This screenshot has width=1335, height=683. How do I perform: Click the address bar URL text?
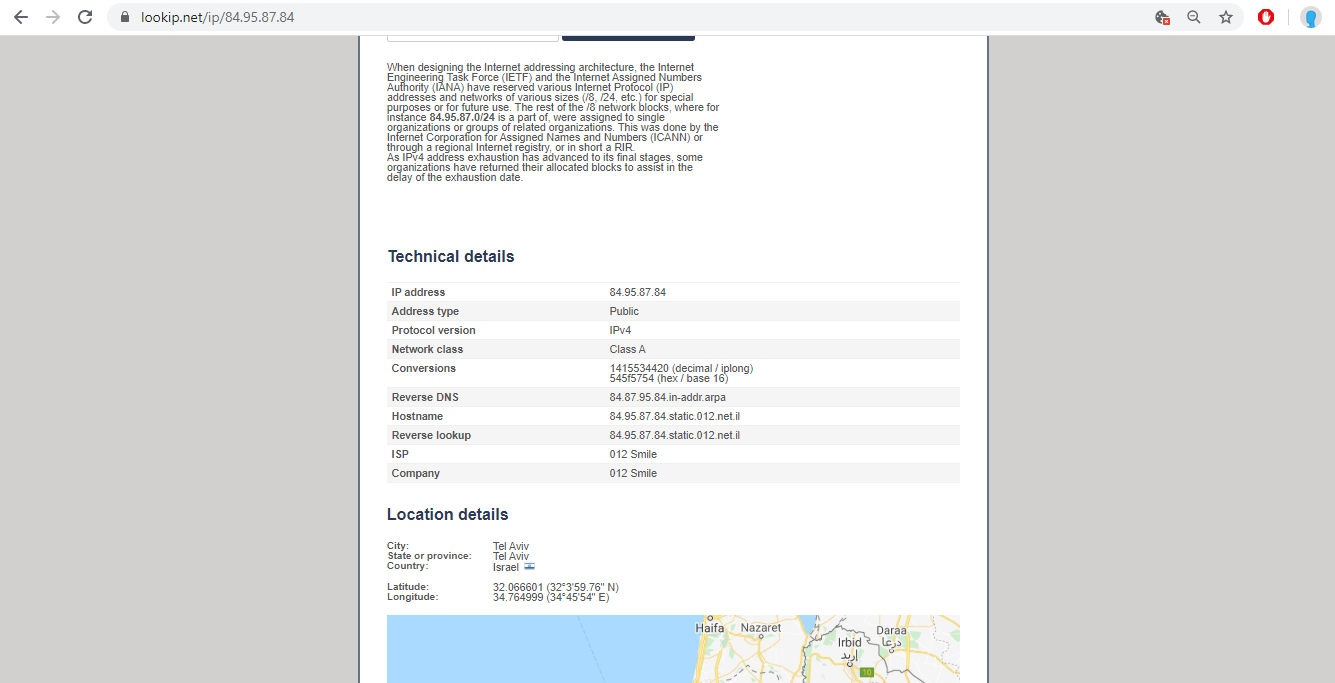218,17
